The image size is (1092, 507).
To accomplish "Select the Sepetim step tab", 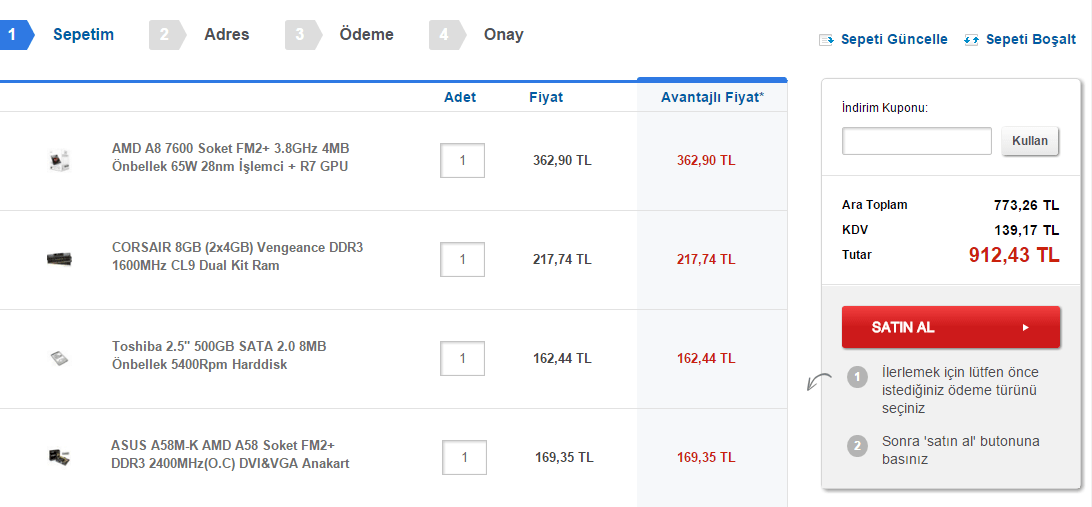I will tap(83, 35).
